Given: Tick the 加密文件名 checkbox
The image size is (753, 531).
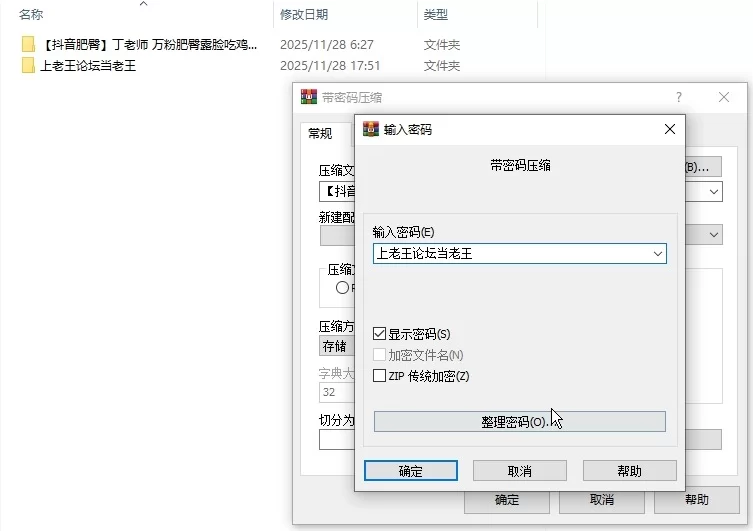Looking at the screenshot, I should 379,355.
